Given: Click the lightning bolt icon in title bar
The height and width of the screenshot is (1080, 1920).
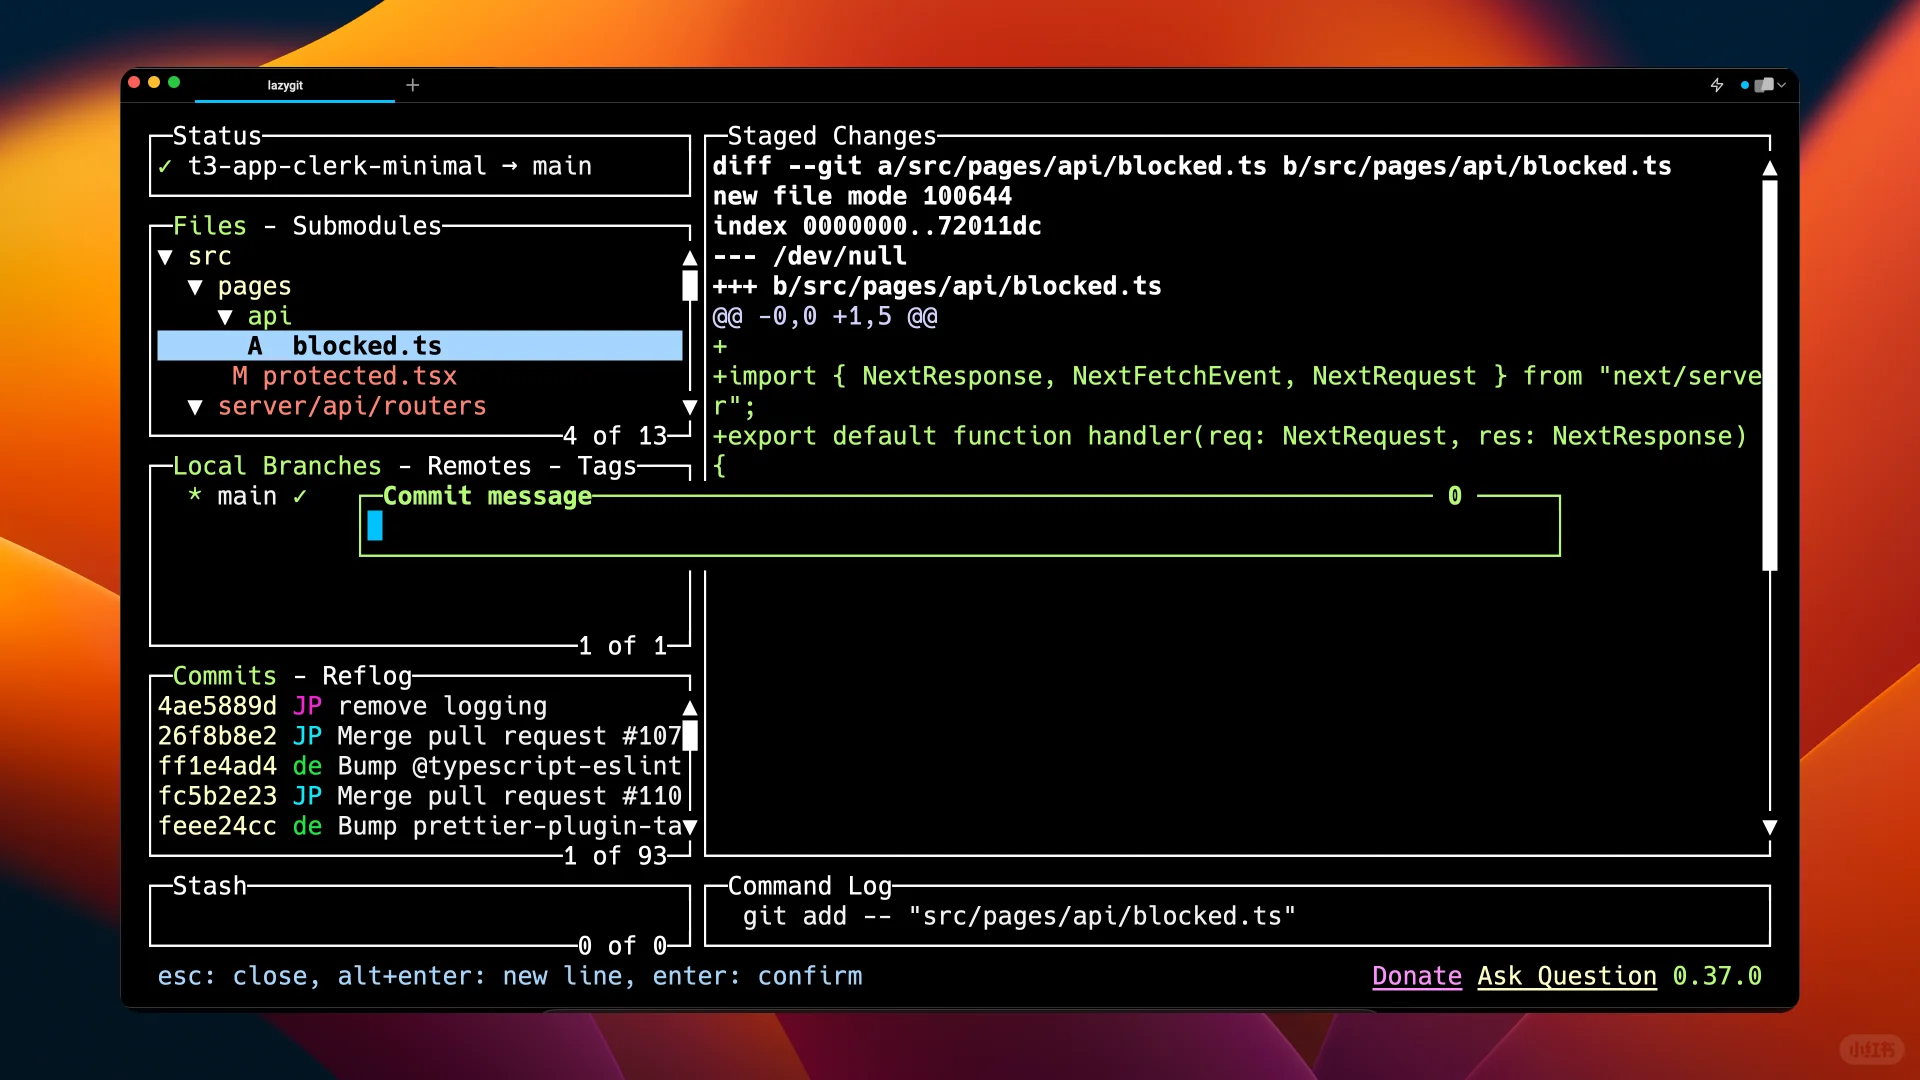Looking at the screenshot, I should coord(1717,85).
